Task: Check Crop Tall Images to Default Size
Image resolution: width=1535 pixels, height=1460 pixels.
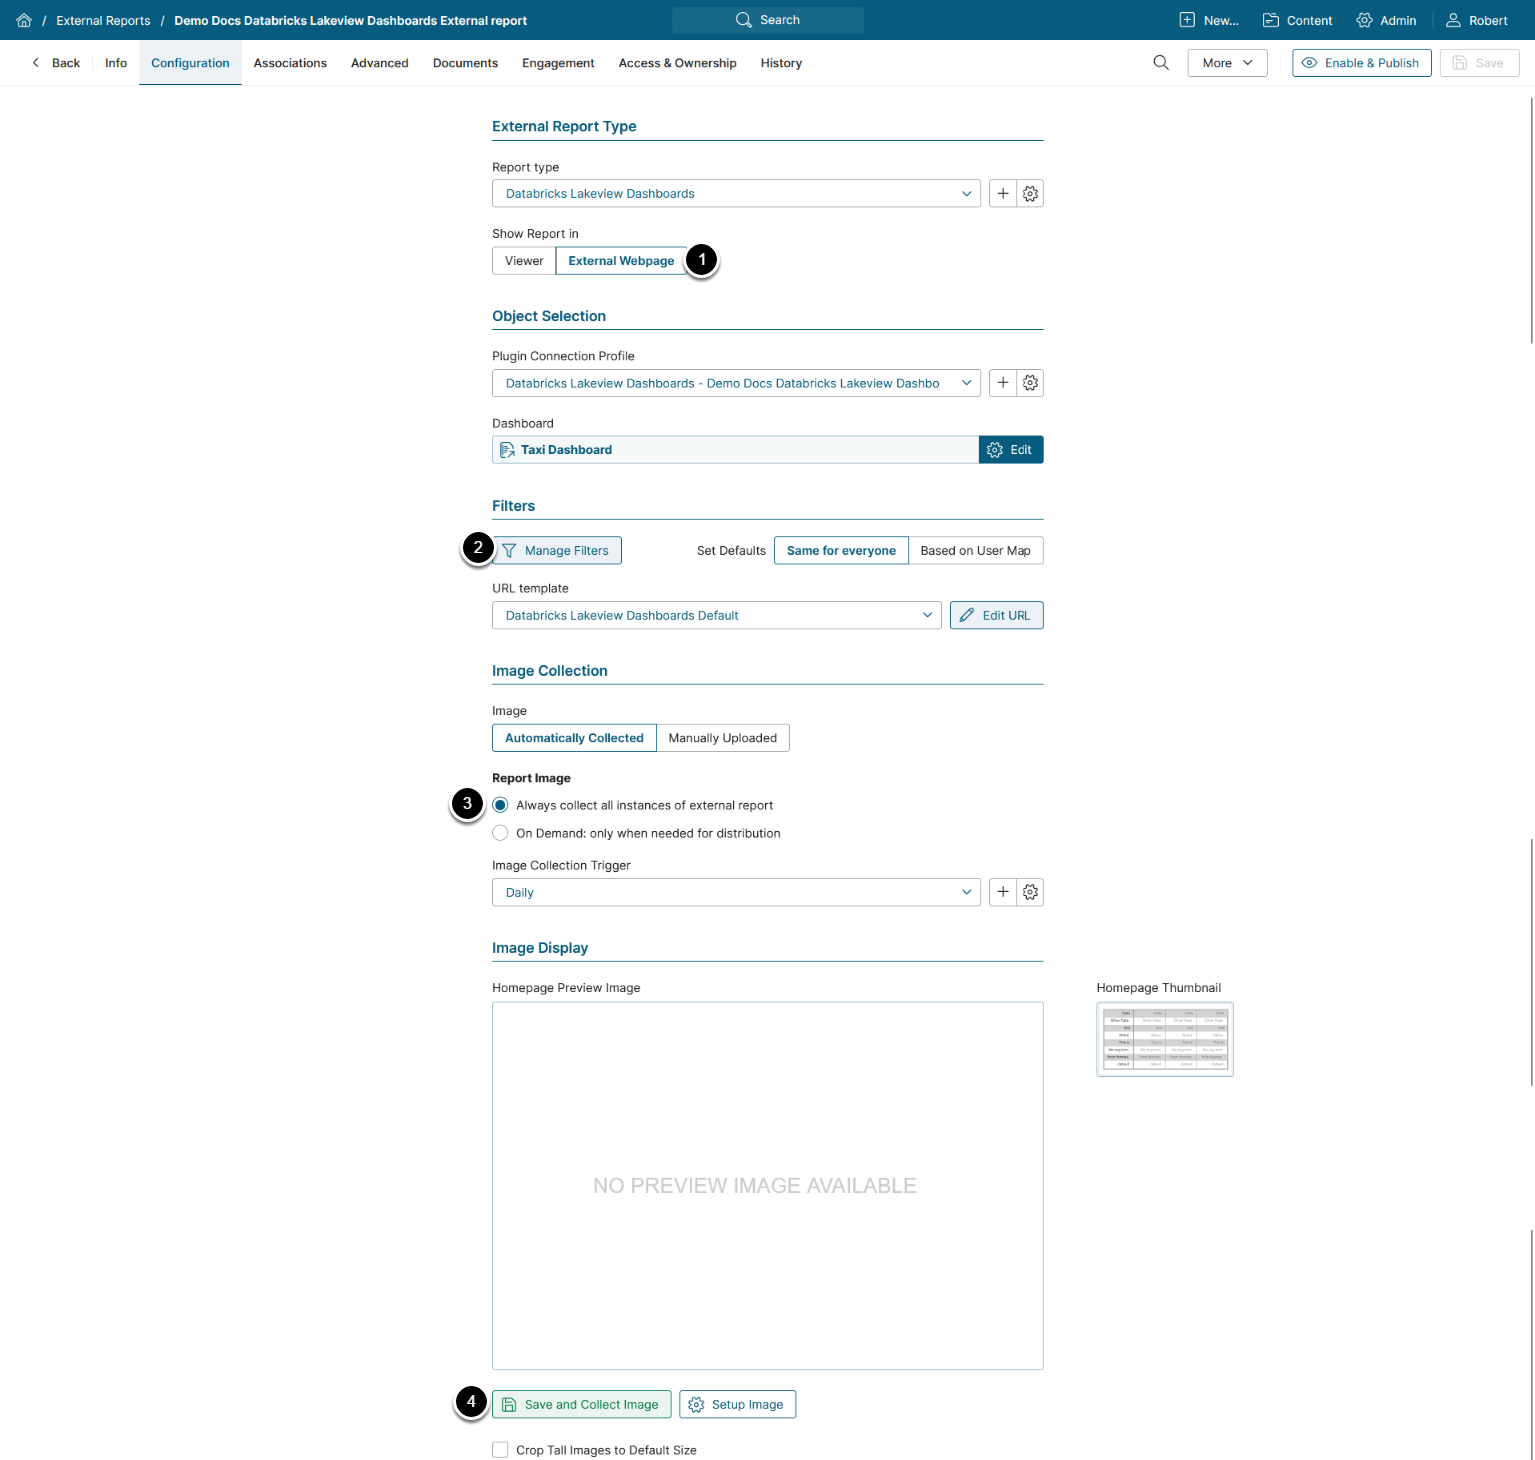Action: 500,1450
